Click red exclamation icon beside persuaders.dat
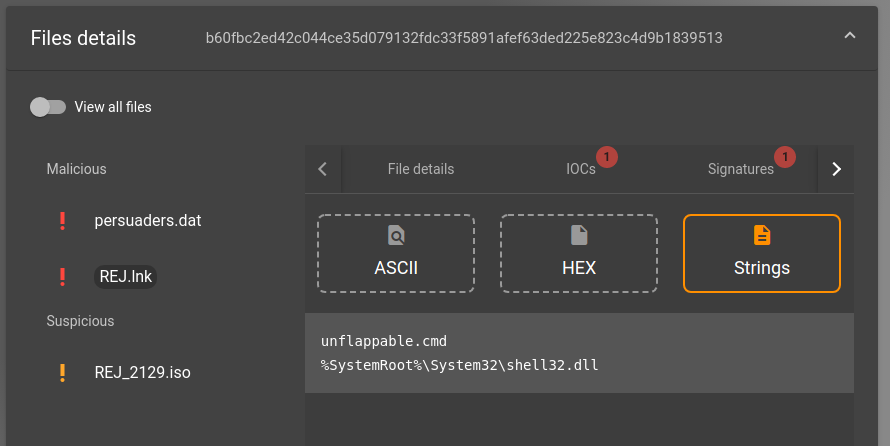 [x=62, y=221]
